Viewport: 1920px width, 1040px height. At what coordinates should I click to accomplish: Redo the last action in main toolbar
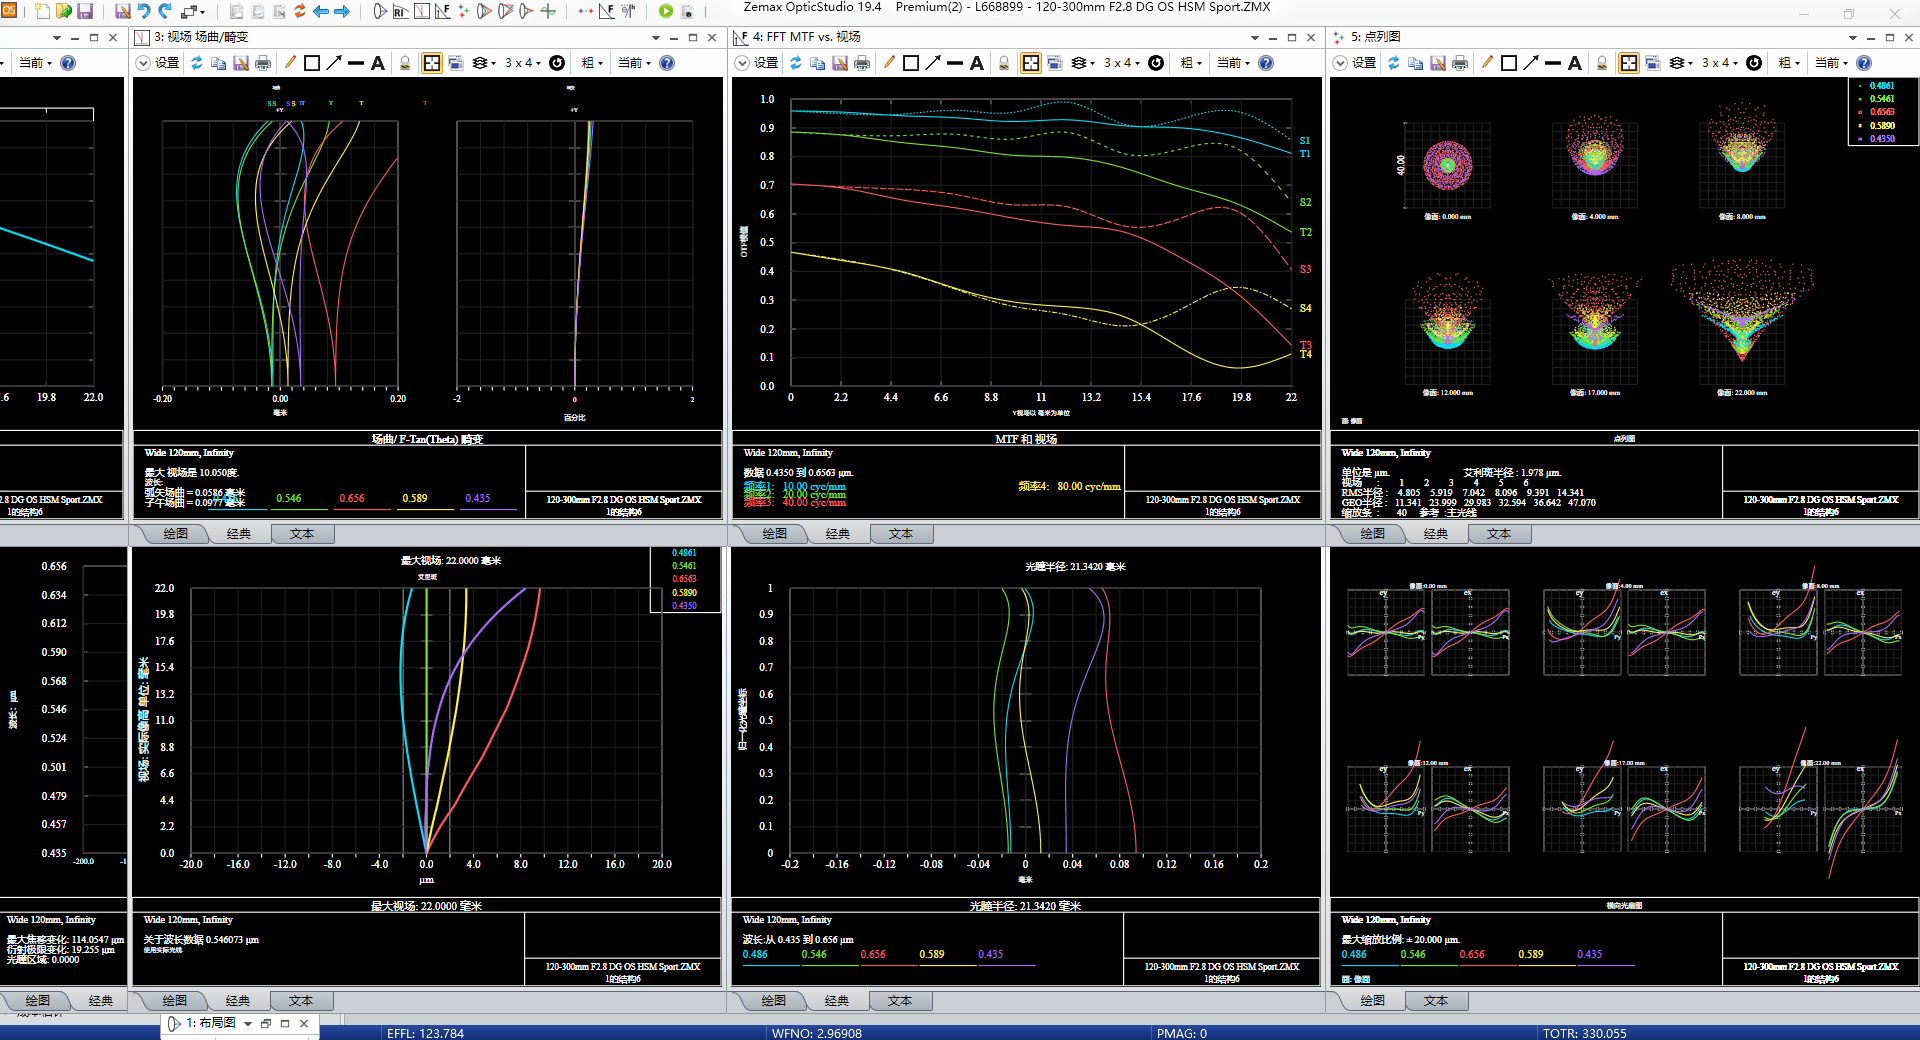165,11
